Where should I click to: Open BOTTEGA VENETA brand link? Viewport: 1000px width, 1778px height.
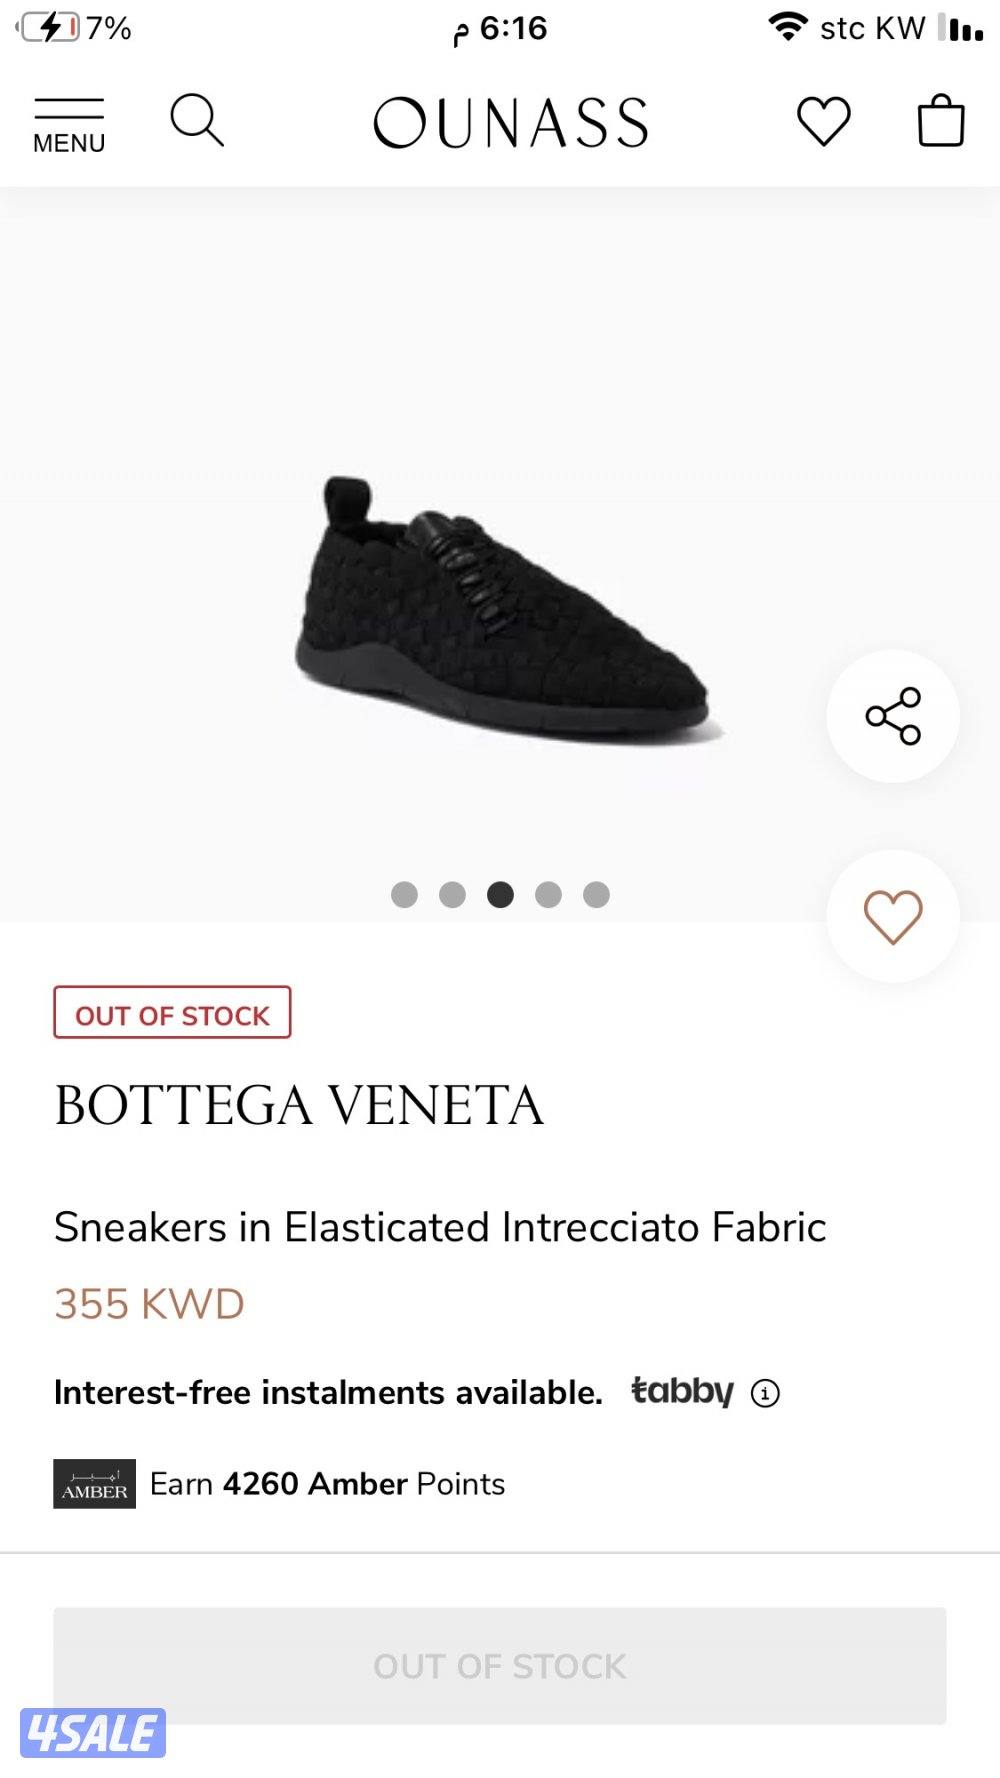pyautogui.click(x=299, y=1106)
